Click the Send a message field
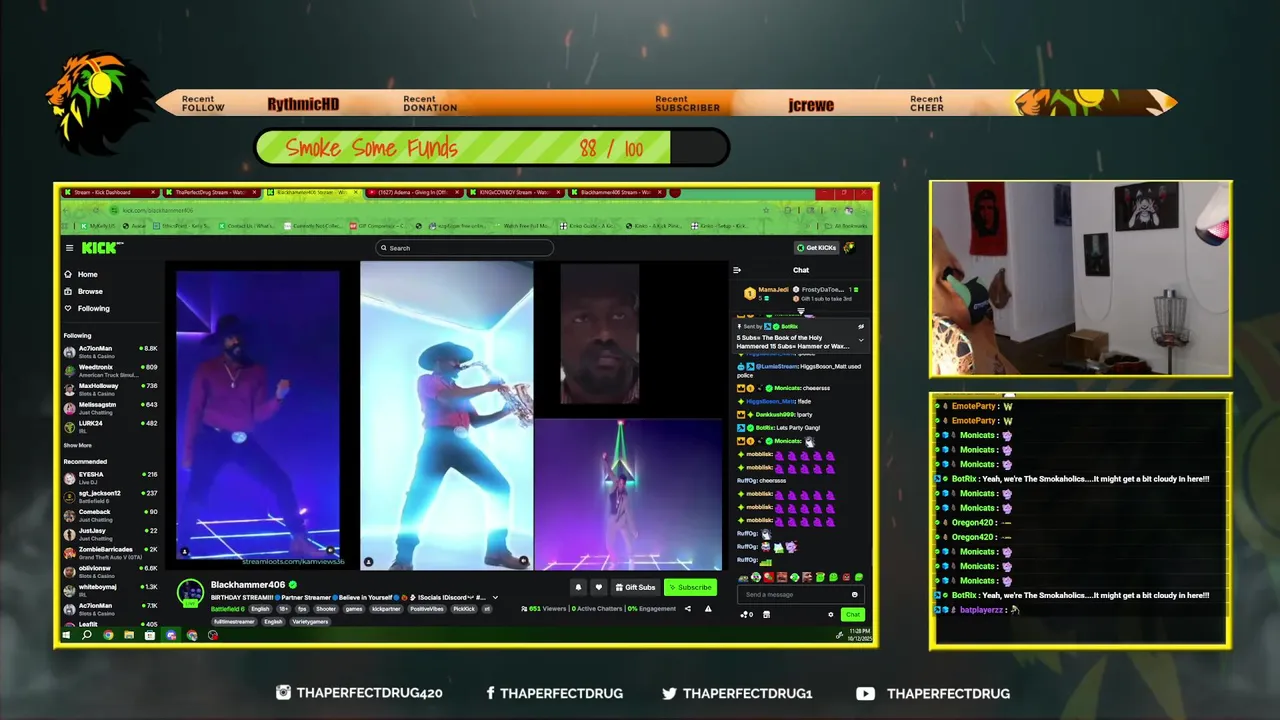 click(800, 594)
